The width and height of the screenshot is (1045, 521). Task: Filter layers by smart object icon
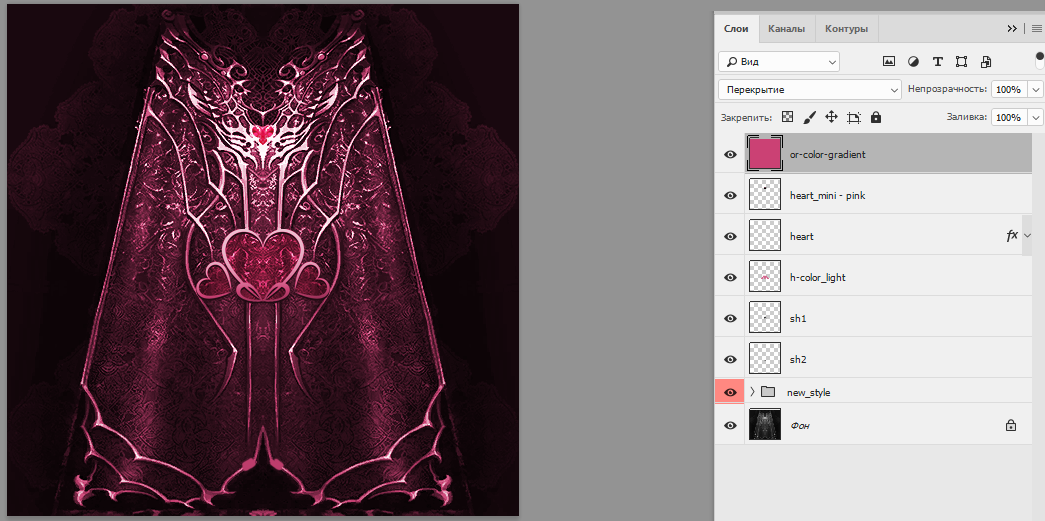tap(986, 62)
